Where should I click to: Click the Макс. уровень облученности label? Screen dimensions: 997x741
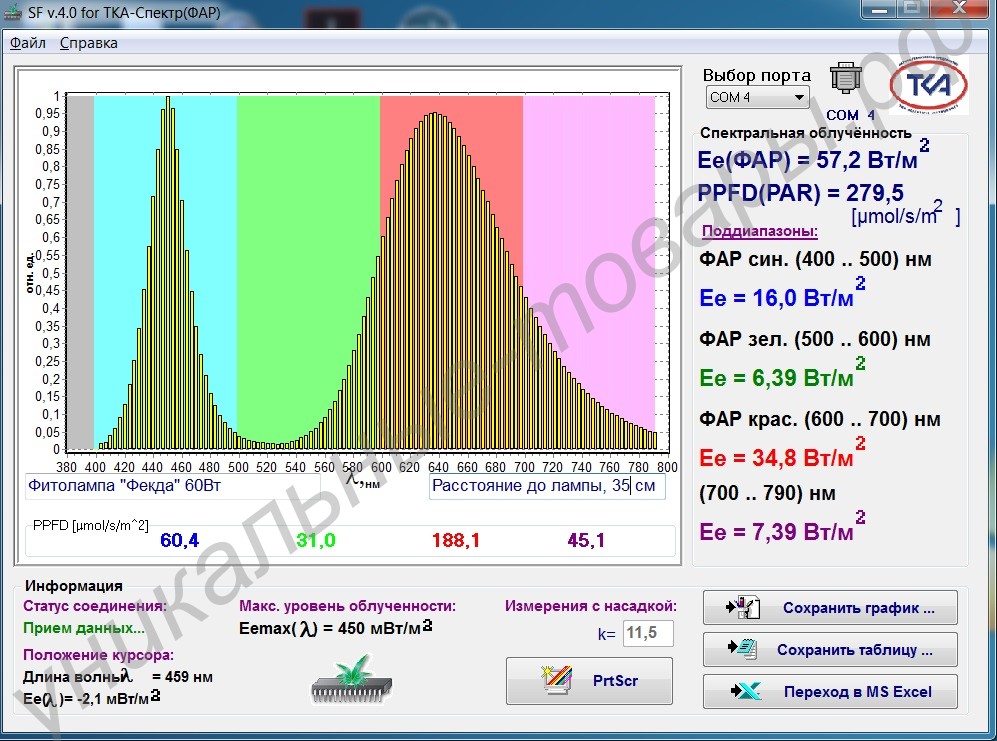point(347,606)
